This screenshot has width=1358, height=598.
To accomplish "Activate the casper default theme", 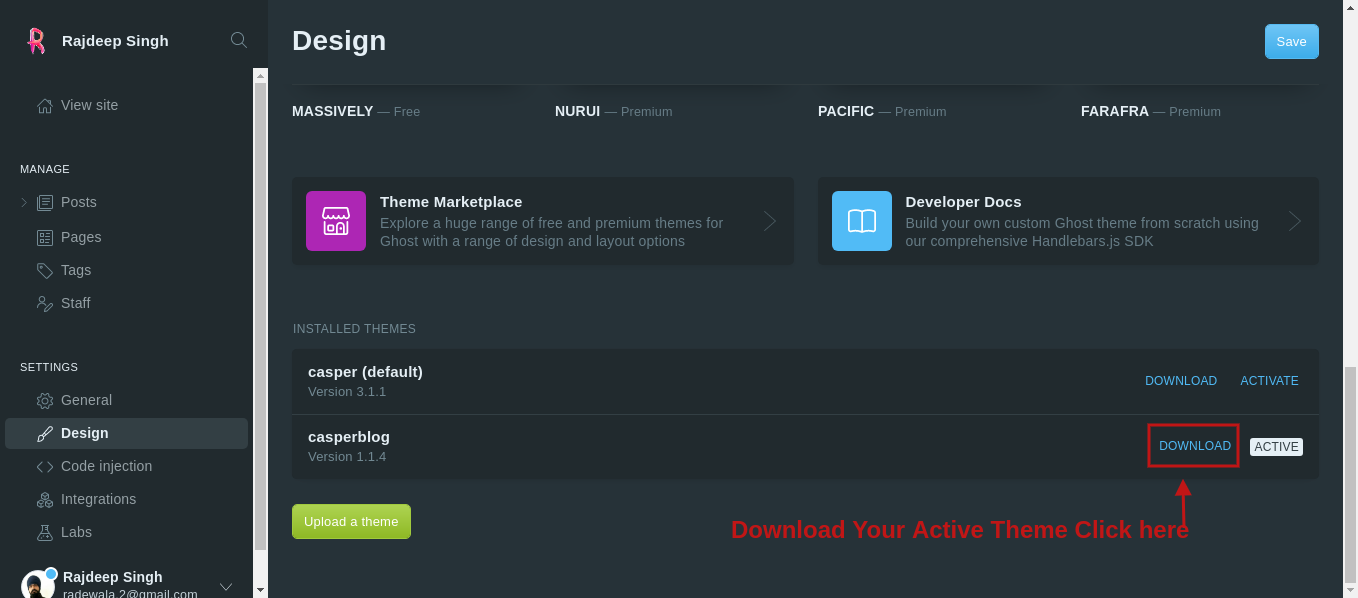I will pyautogui.click(x=1269, y=380).
